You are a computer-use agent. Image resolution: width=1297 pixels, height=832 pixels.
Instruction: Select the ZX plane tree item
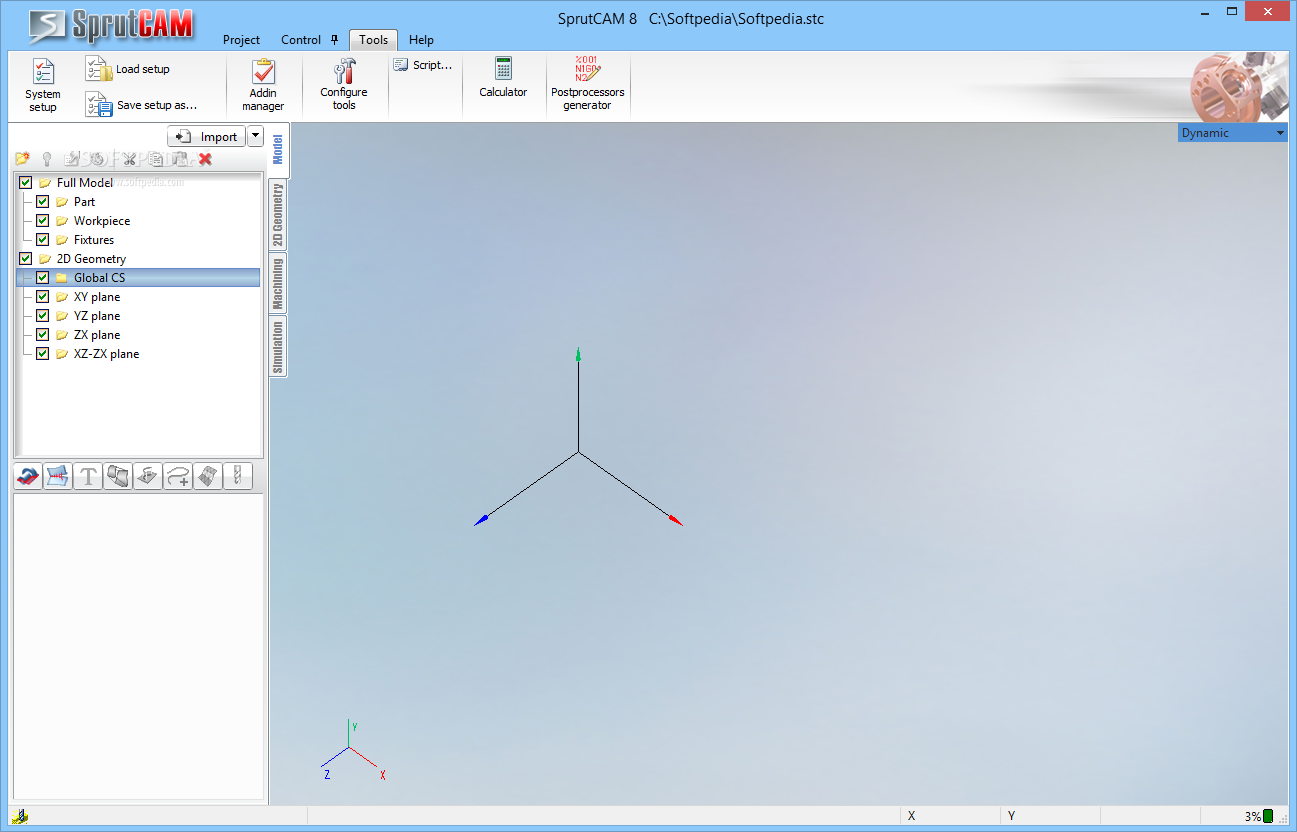pyautogui.click(x=97, y=335)
